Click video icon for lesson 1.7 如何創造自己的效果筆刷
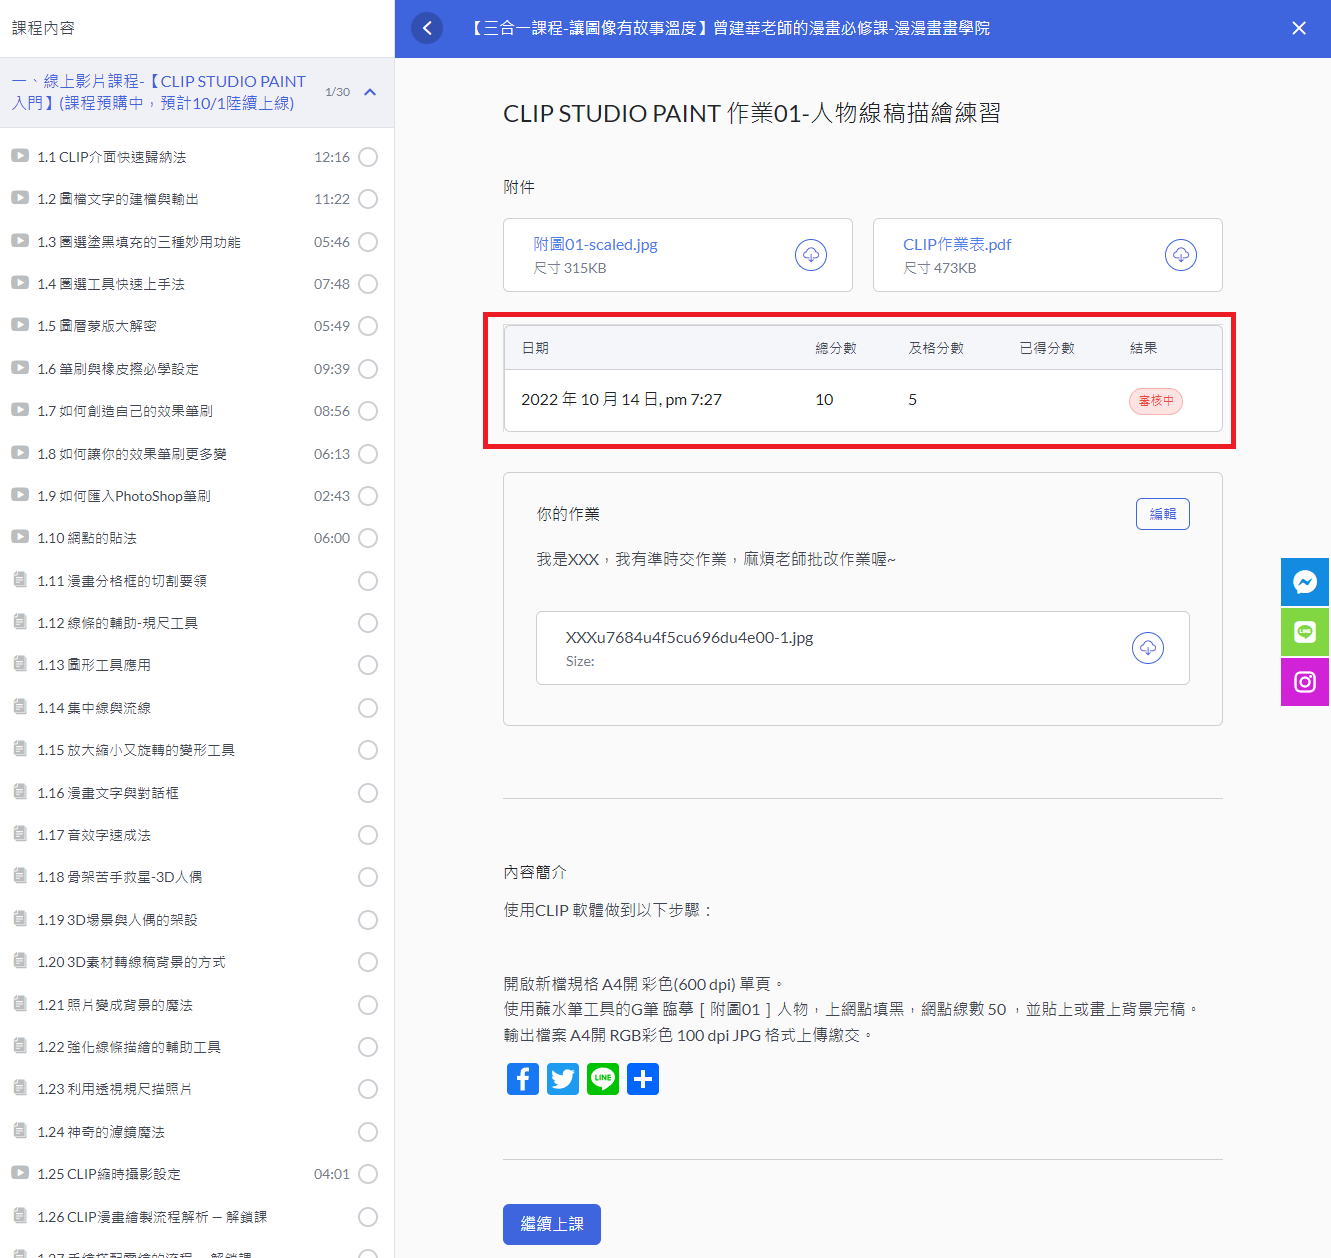This screenshot has height=1258, width=1331. (20, 410)
